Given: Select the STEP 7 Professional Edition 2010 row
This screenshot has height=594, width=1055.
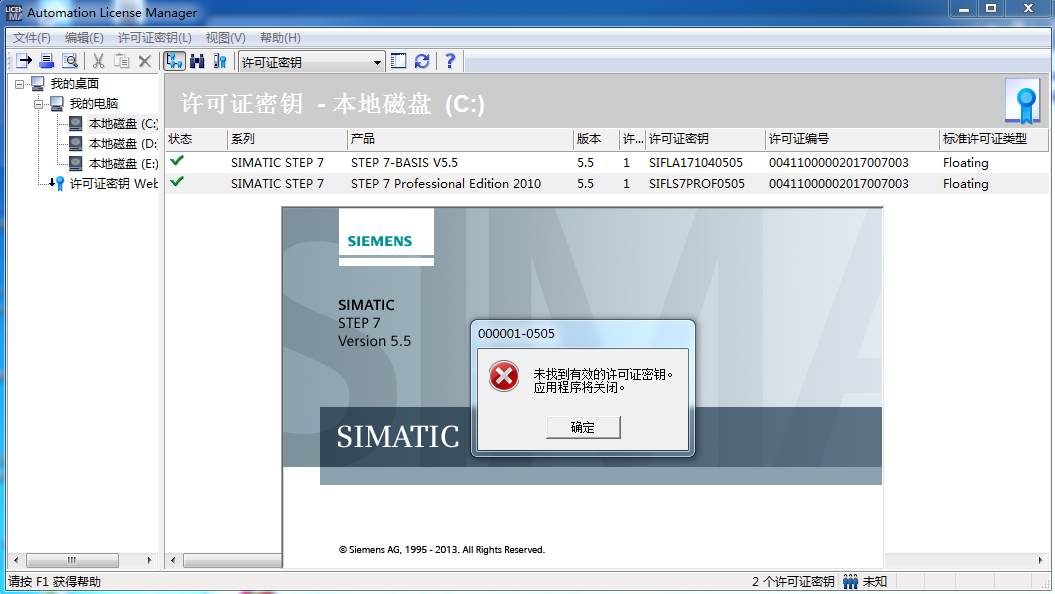Looking at the screenshot, I should (x=445, y=183).
